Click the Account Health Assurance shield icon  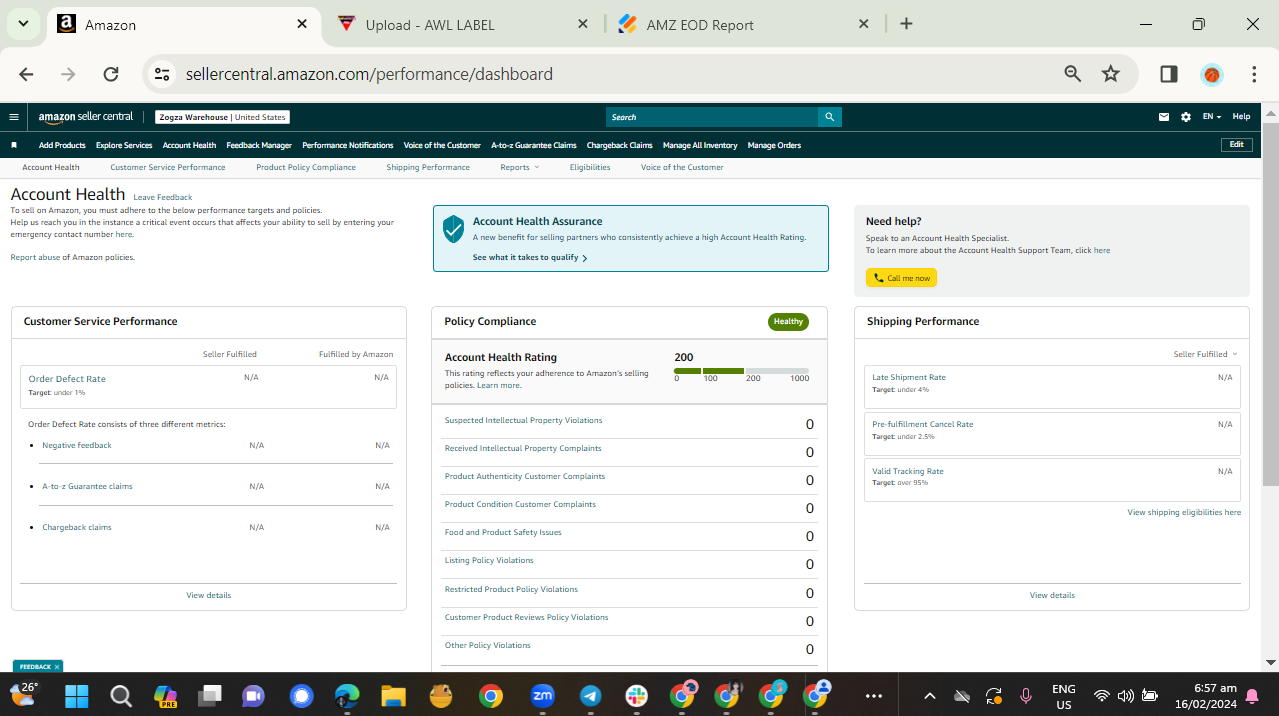[x=454, y=229]
